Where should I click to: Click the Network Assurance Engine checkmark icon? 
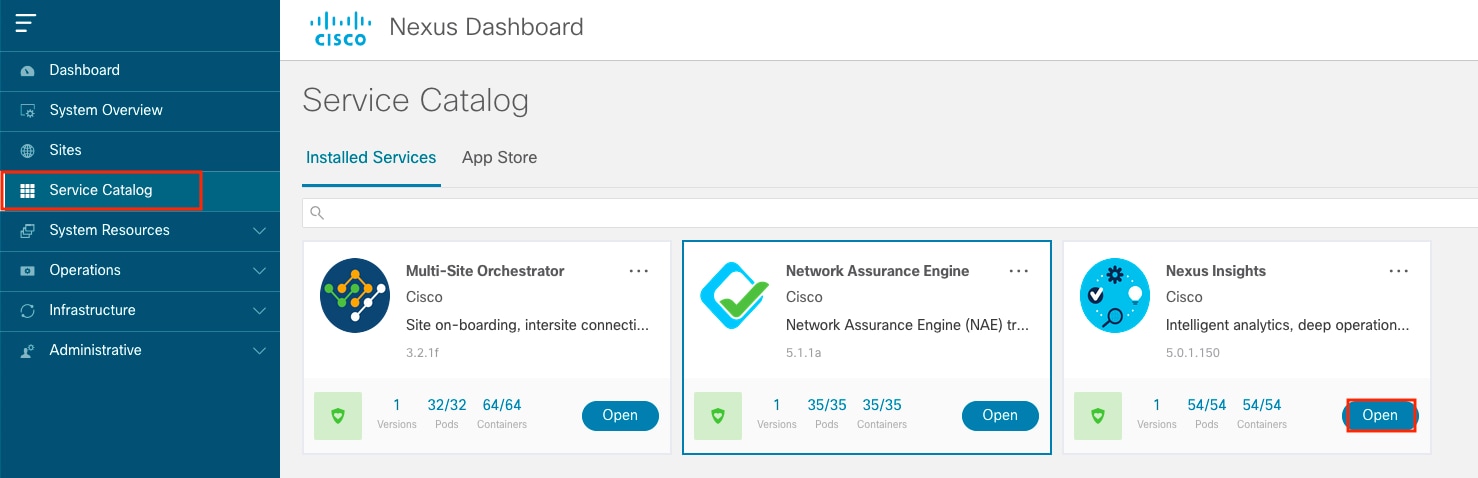pos(735,295)
